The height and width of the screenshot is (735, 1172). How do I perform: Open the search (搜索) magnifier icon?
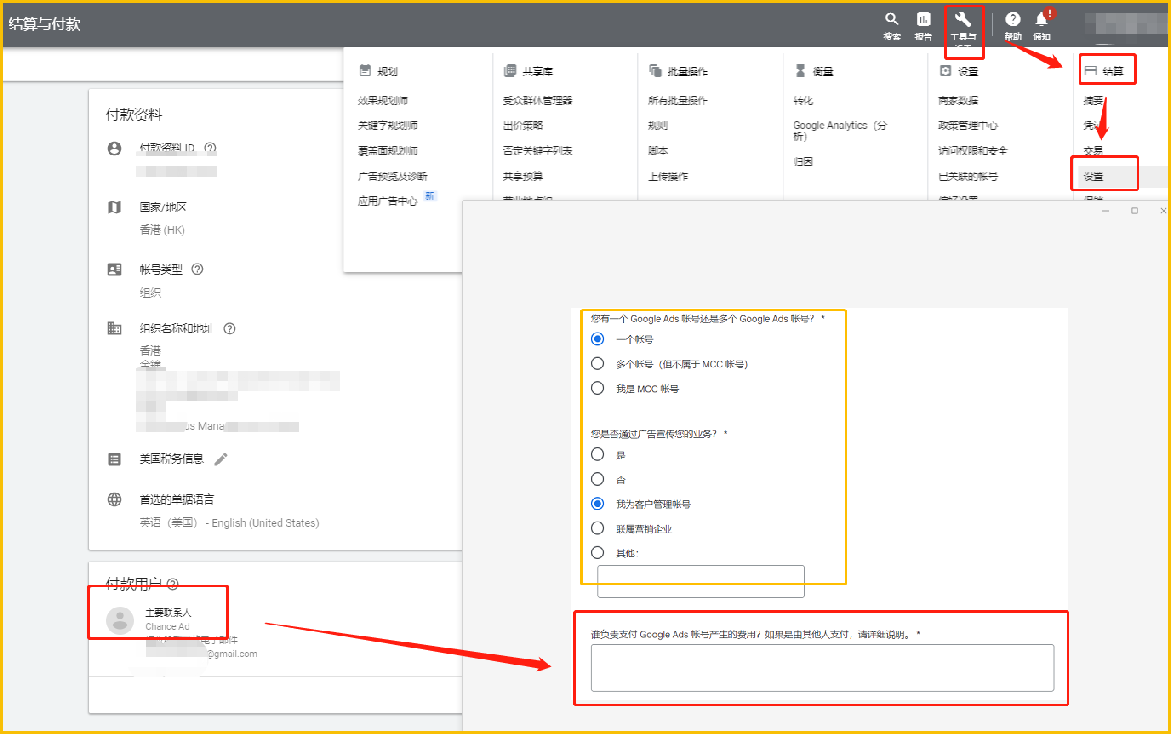pos(891,20)
